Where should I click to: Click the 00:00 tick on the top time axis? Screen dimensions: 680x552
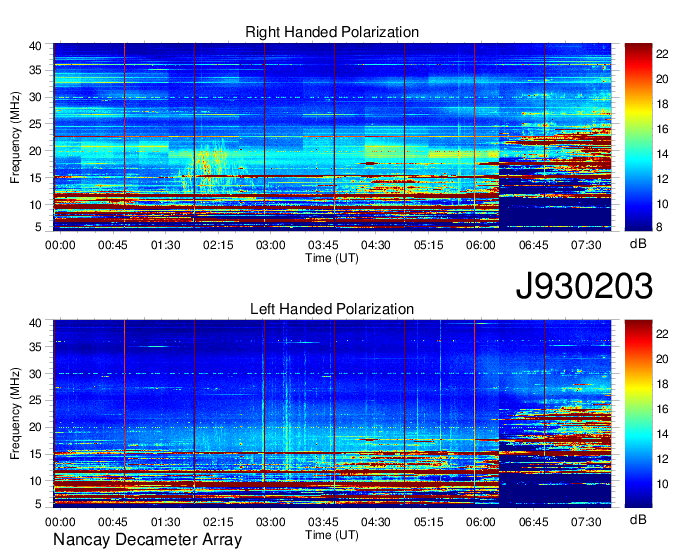(x=60, y=245)
